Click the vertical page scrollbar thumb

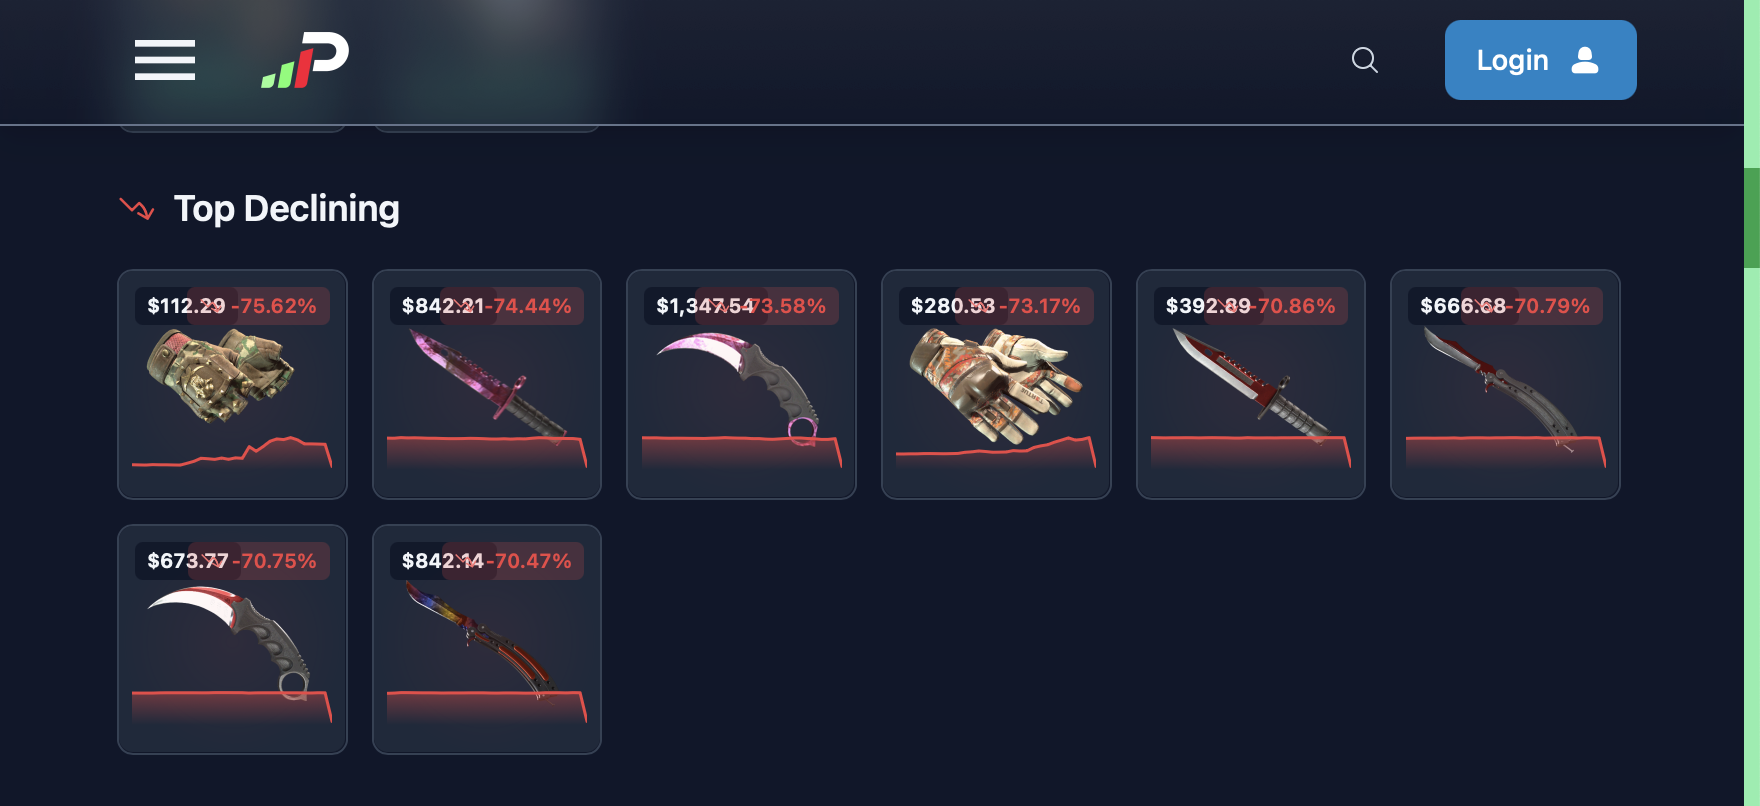[x=1752, y=218]
